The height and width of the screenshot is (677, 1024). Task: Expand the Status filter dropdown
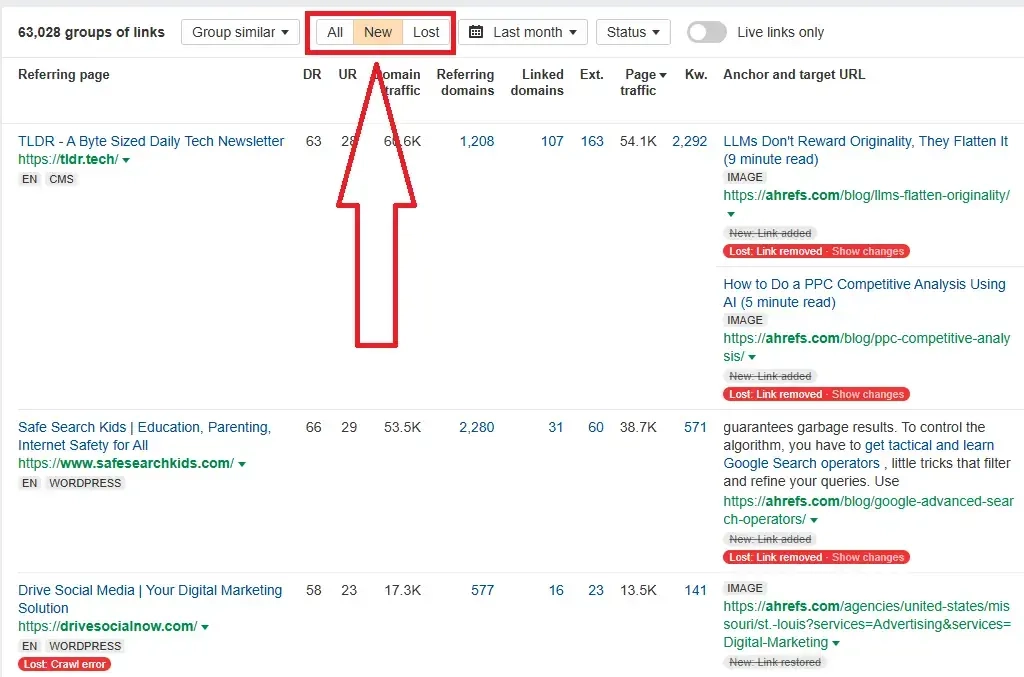point(632,32)
